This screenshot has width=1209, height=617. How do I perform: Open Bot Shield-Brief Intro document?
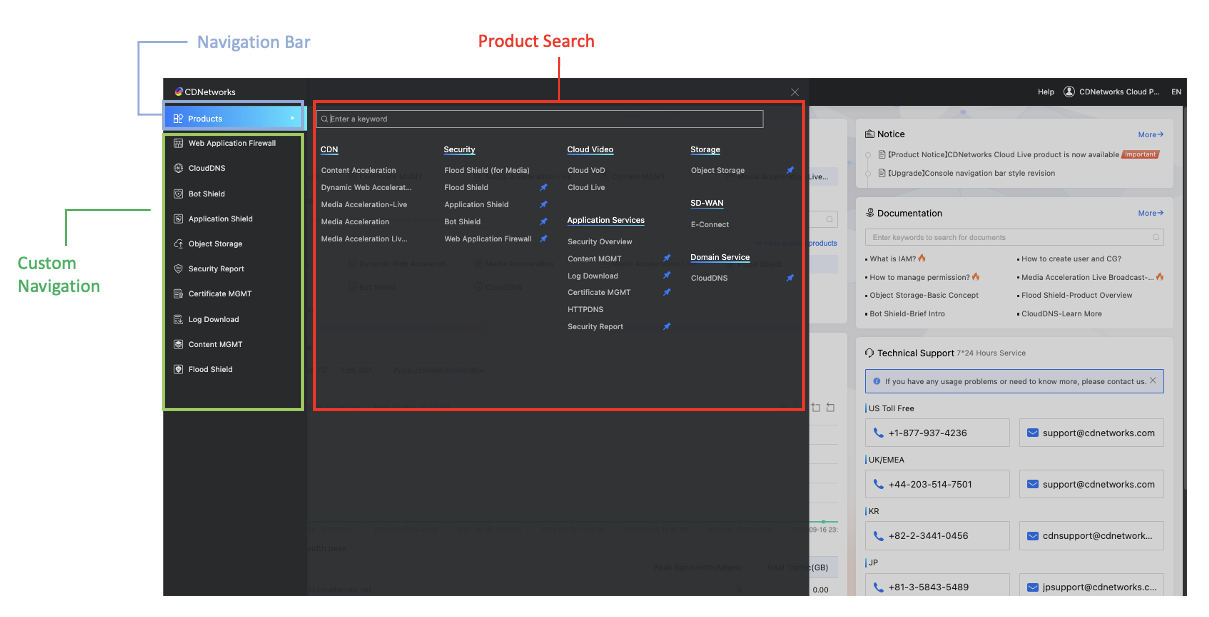(x=907, y=313)
